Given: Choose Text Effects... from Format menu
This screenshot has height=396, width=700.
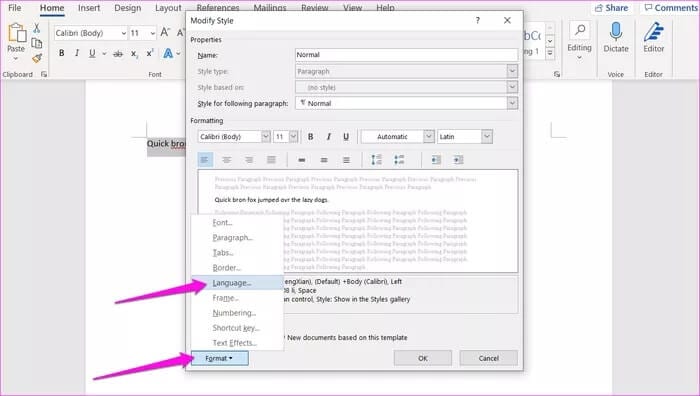Looking at the screenshot, I should (238, 343).
